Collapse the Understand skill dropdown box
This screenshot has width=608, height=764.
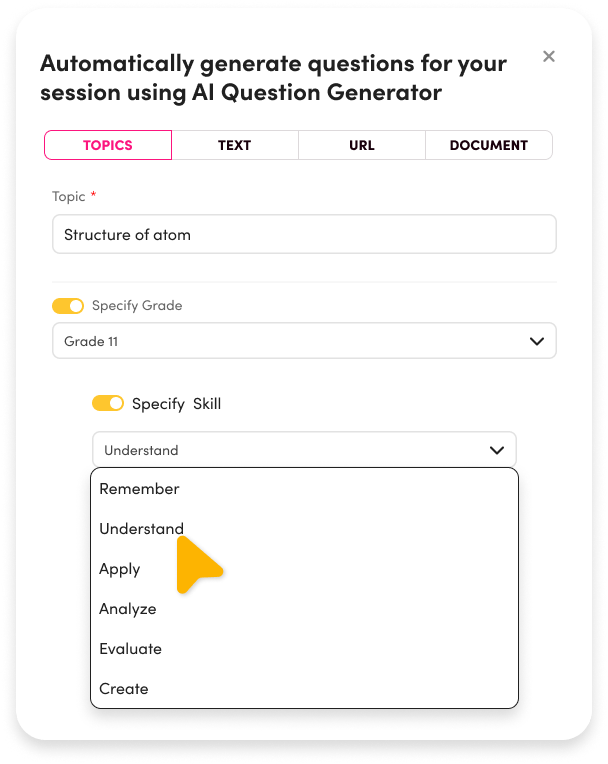pos(304,450)
